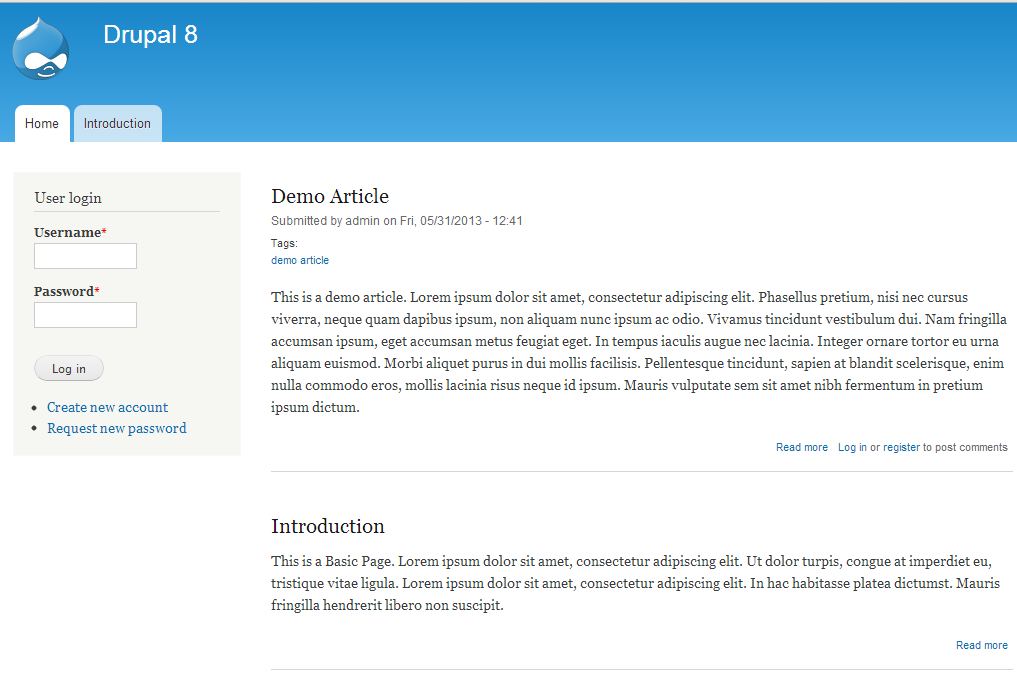Click Log in link to post comments

click(x=852, y=447)
